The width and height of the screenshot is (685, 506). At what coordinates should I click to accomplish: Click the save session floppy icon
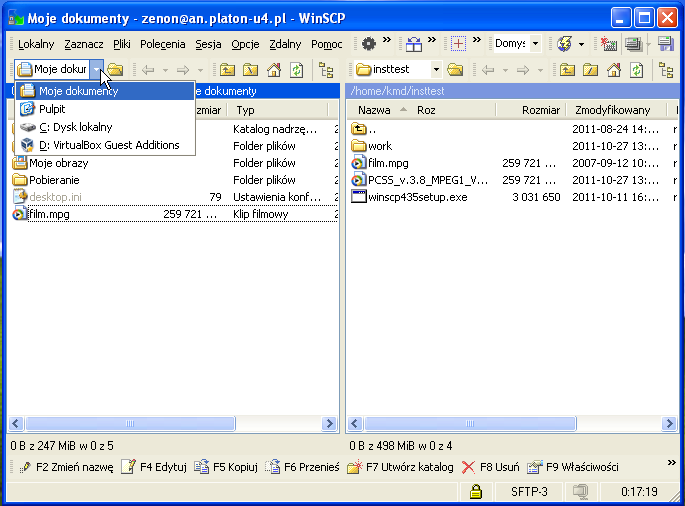[665, 44]
